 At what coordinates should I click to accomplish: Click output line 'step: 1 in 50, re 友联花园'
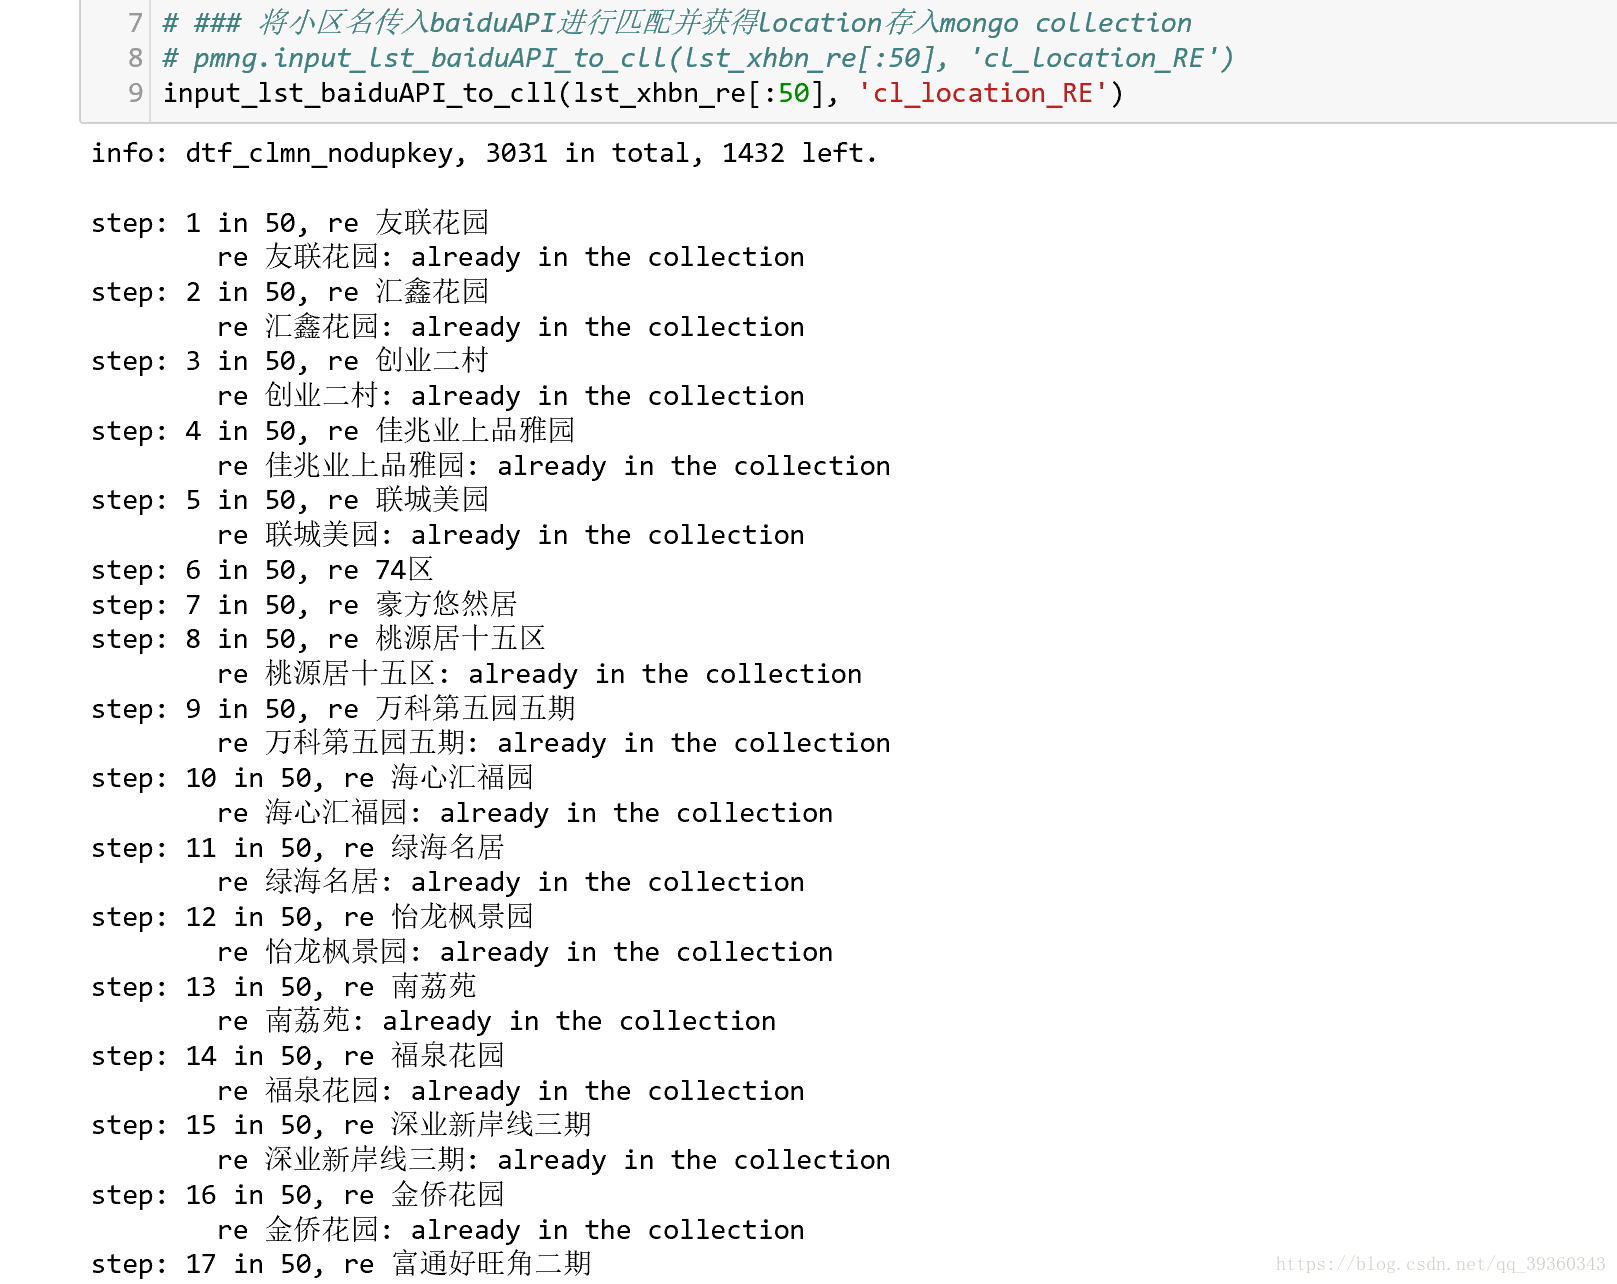pos(290,222)
